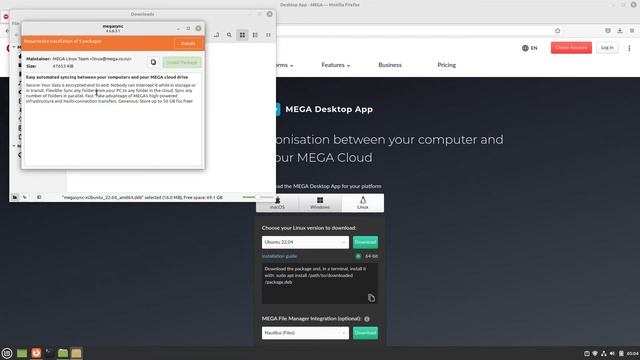The width and height of the screenshot is (640, 360).
Task: Open the MEGA three-dot menu
Action: (629, 48)
